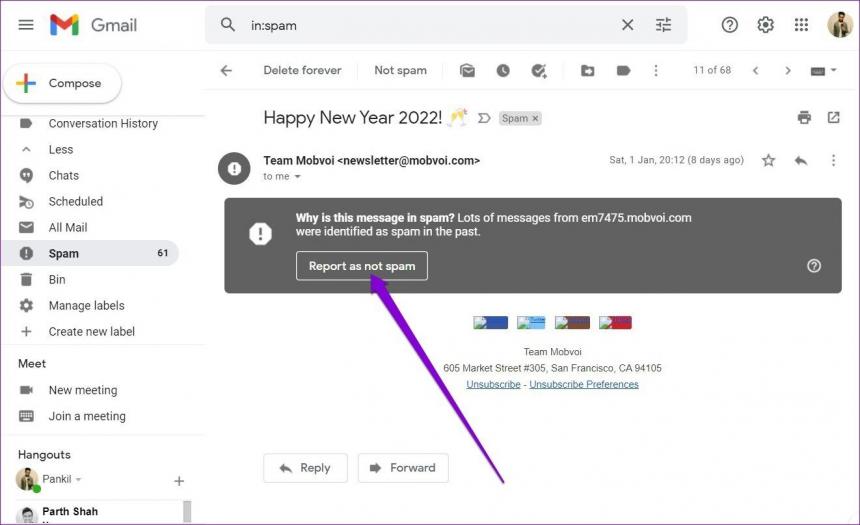Screen dimensions: 860x525
Task: Show search options slider icon
Action: (x=664, y=25)
